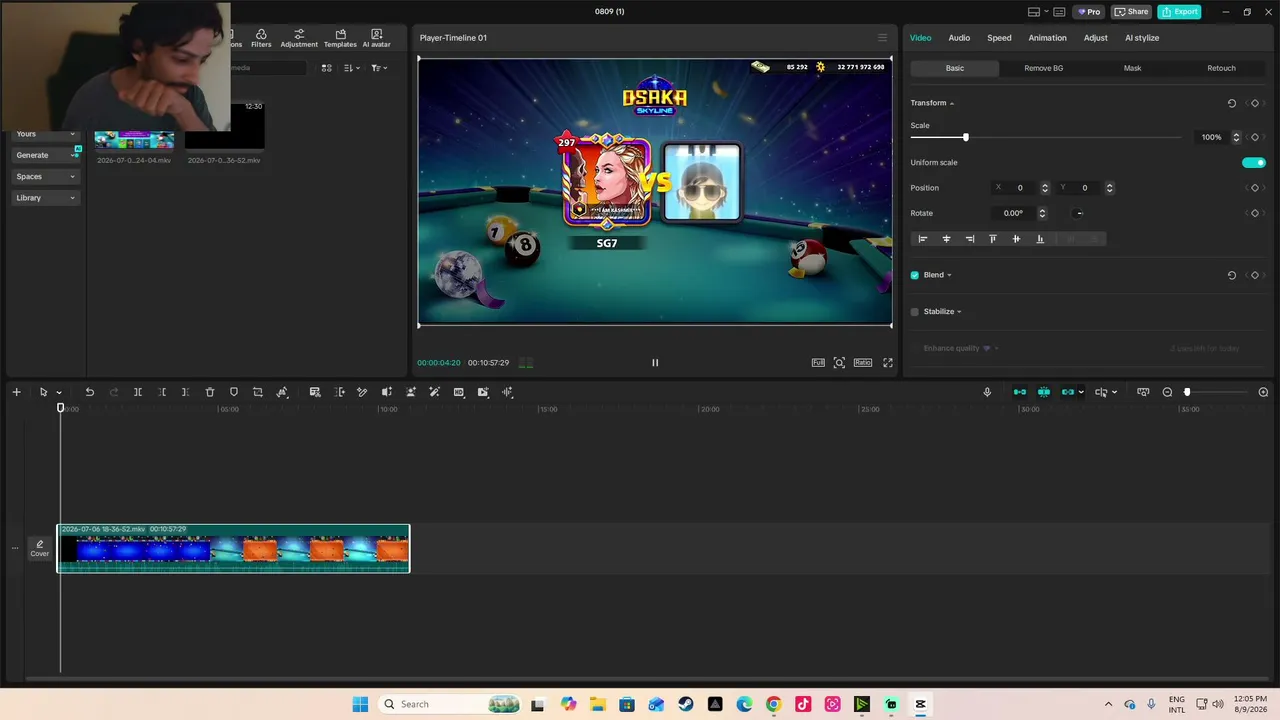
Task: Click the plus icon above the timeline
Action: [x=16, y=392]
